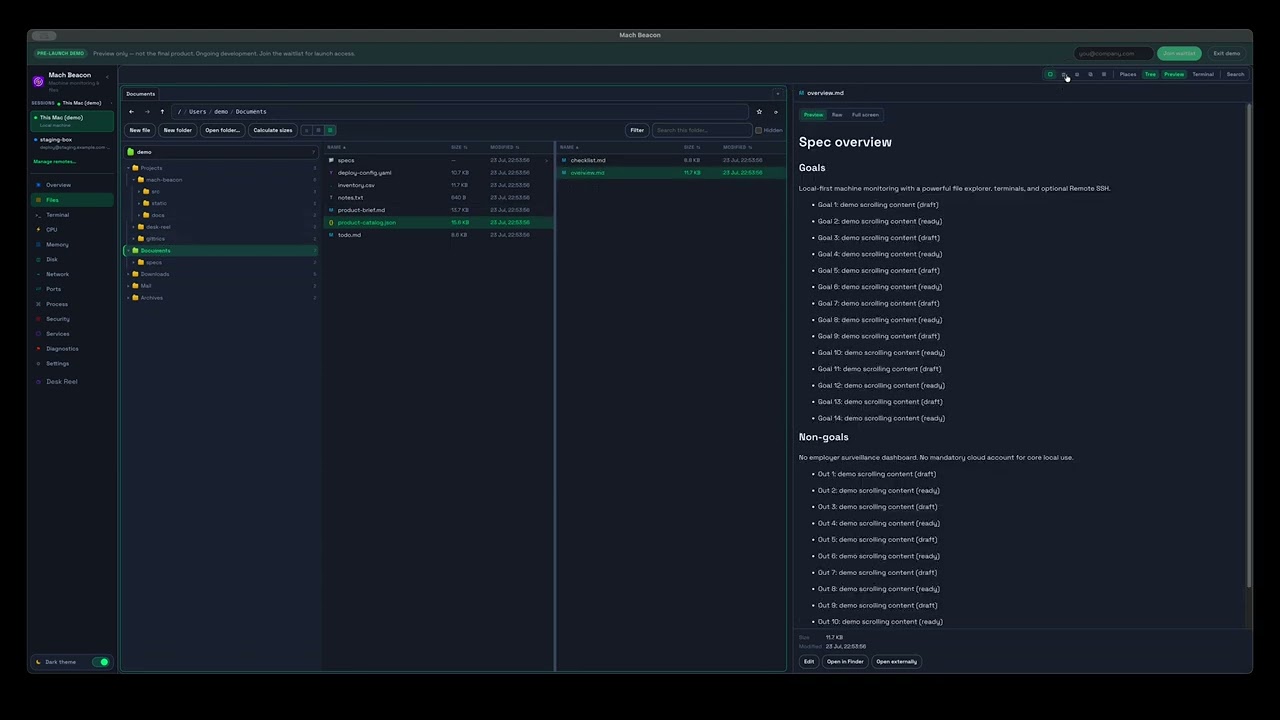Click the New folder button

coord(178,130)
